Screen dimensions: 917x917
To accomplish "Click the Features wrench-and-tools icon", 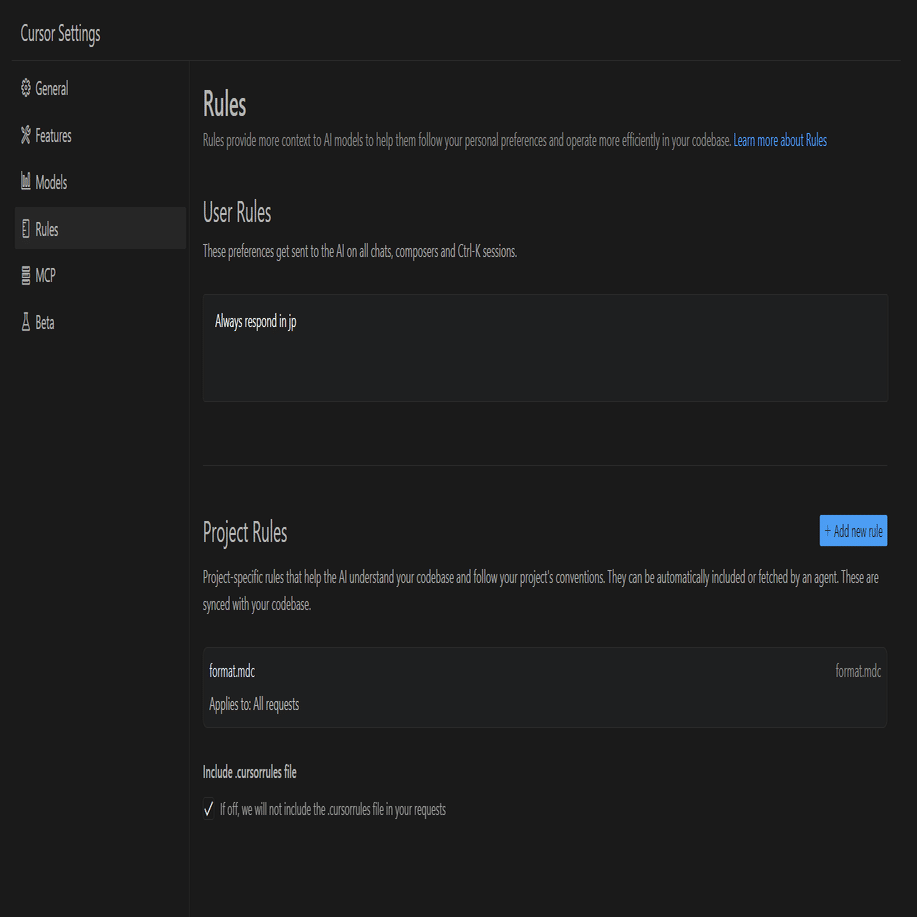I will click(26, 136).
